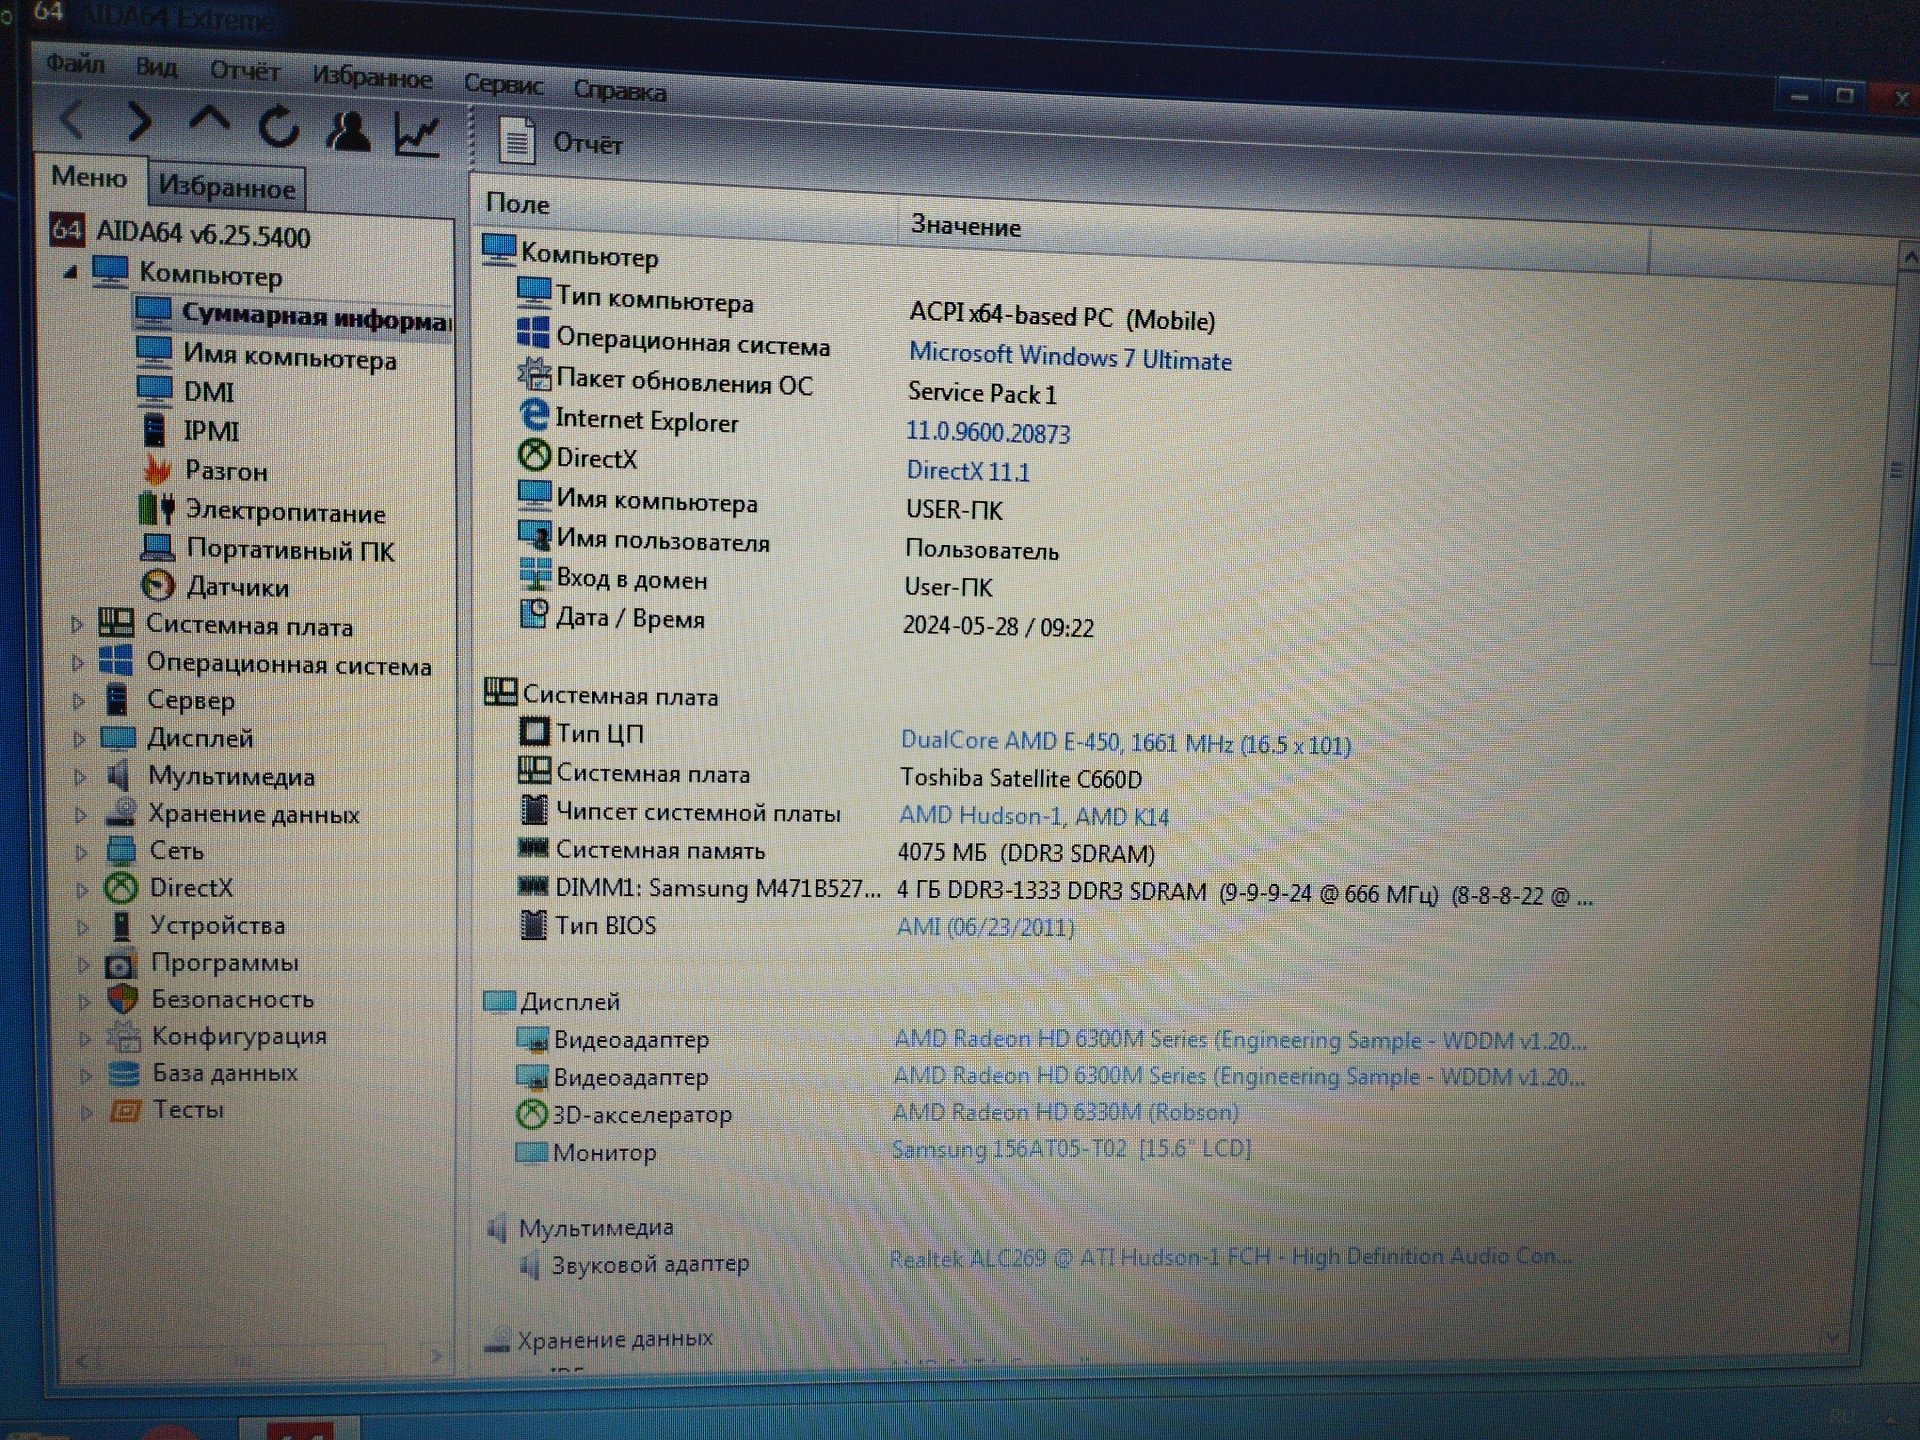Refresh the report with Refresh icon
Viewport: 1920px width, 1440px height.
click(x=278, y=127)
